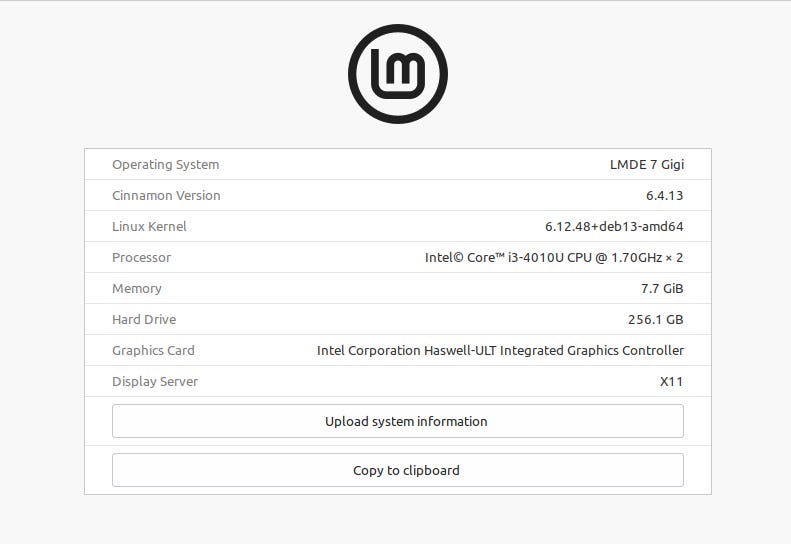Select the Linux Kernel label
The width and height of the screenshot is (791, 544).
149,227
